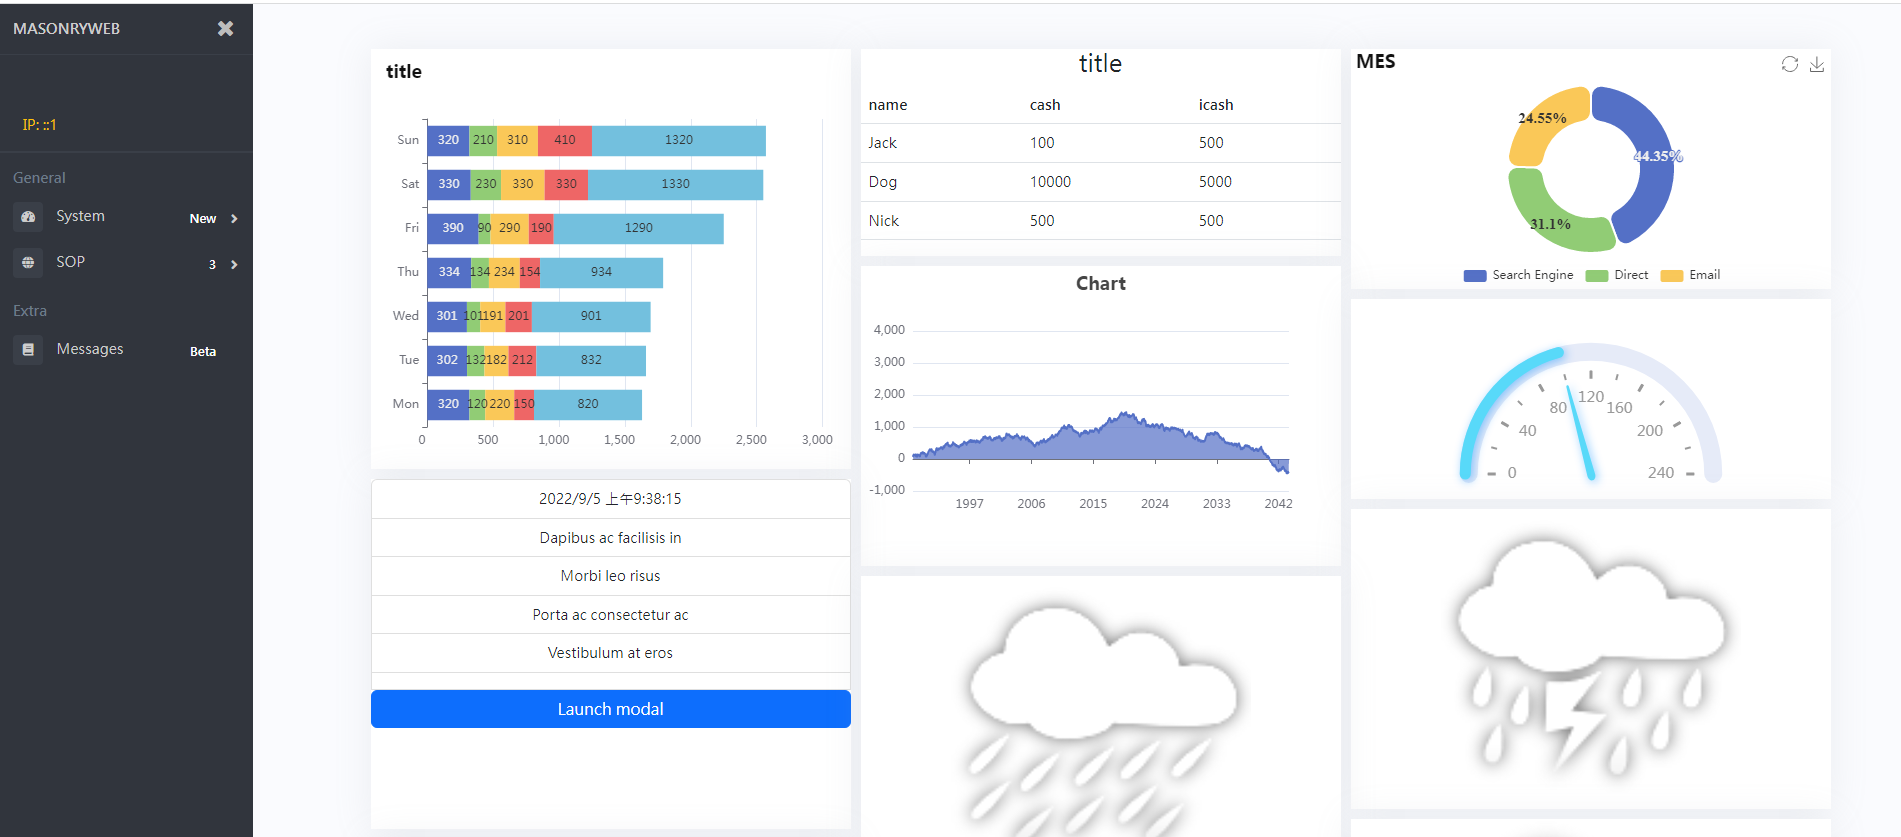Click Sun bar red segment 410
Image resolution: width=1901 pixels, height=837 pixels.
[565, 141]
